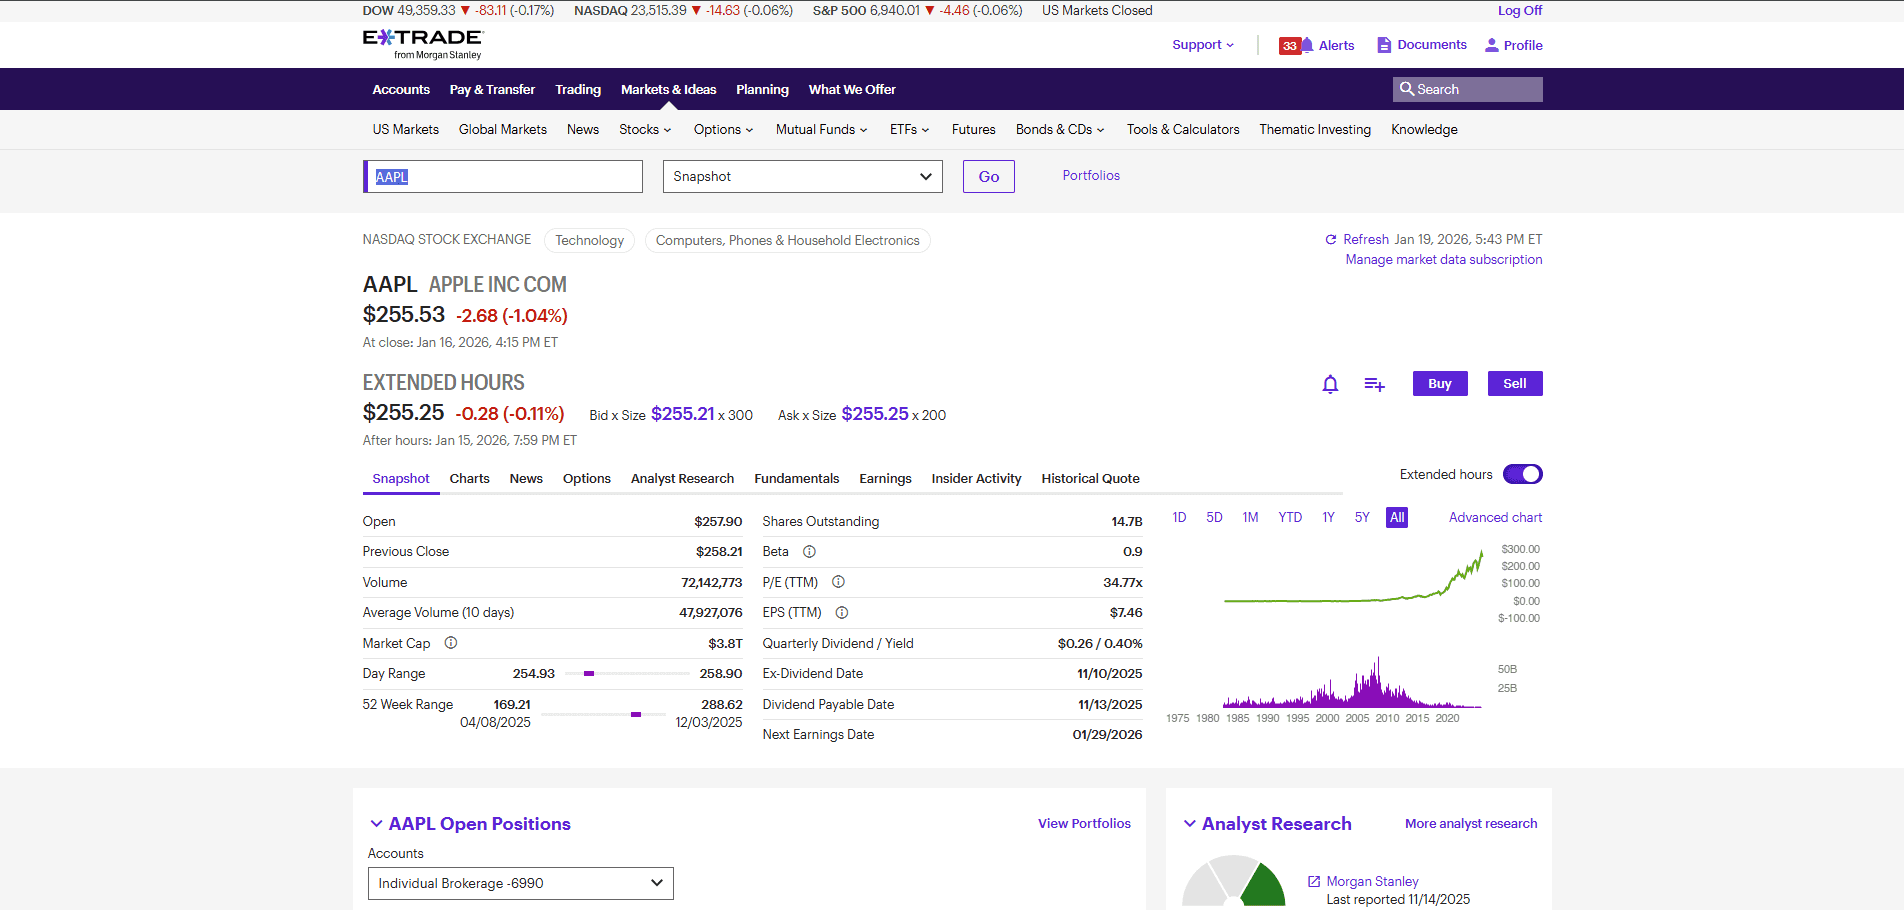Select the 1M chart range

(x=1250, y=518)
